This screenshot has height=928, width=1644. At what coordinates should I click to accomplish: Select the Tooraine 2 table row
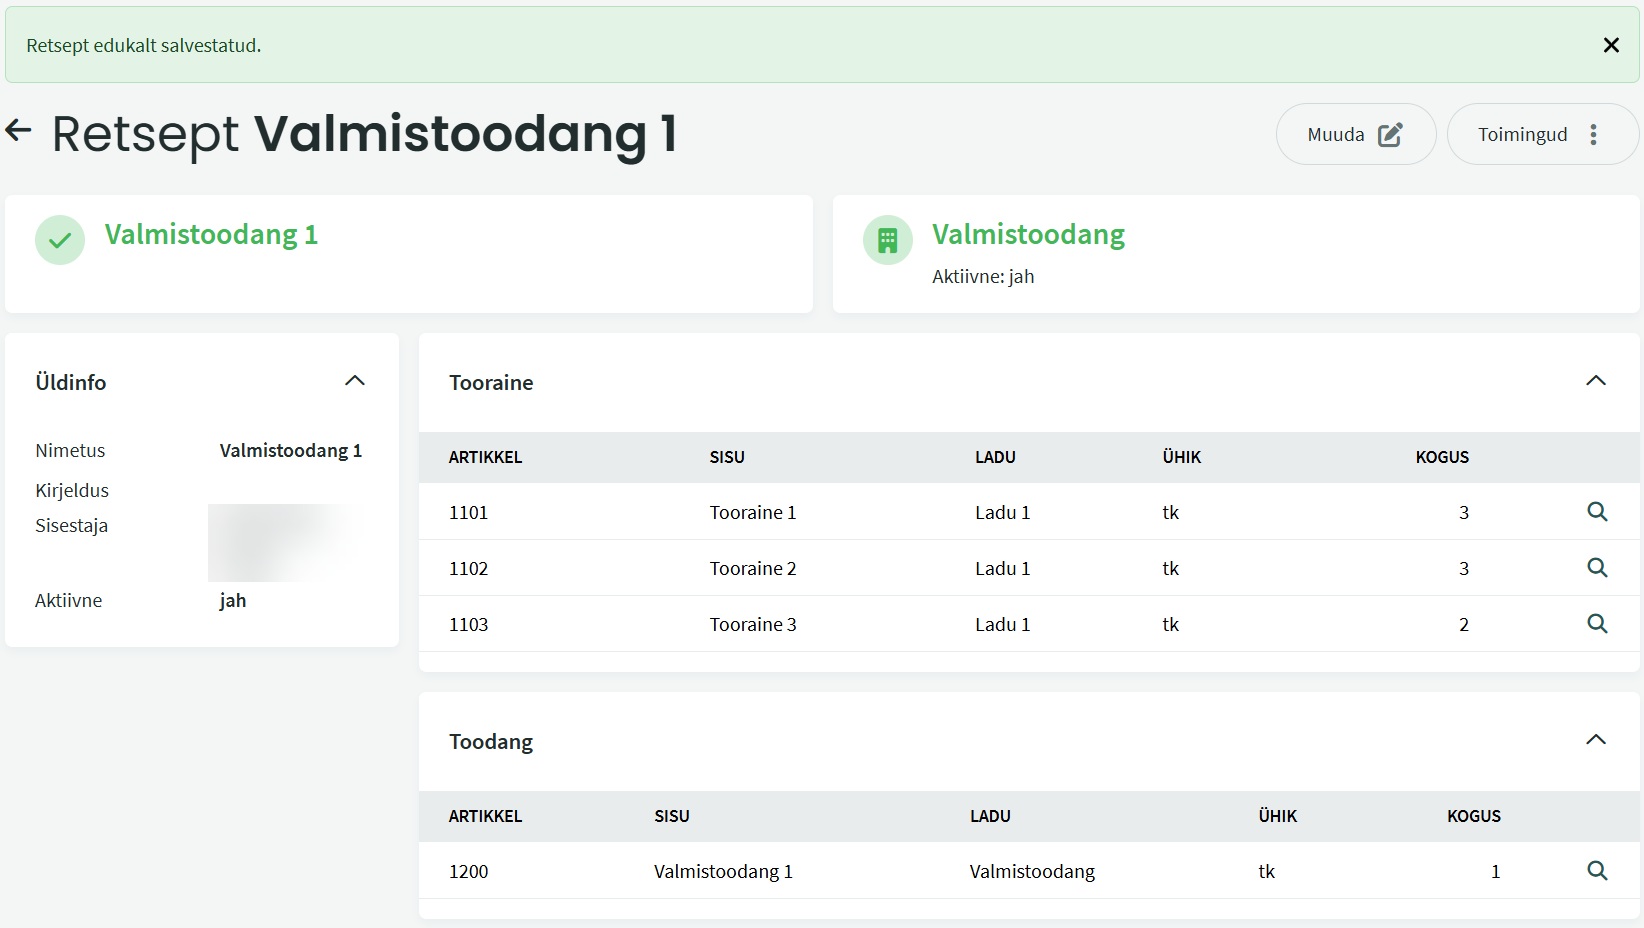click(x=753, y=568)
